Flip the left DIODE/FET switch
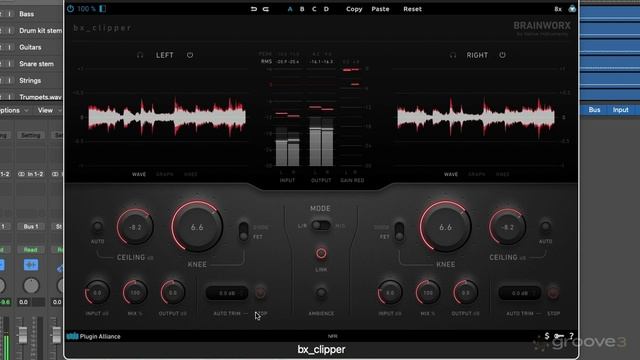Viewport: 640px width, 360px height. 244,231
